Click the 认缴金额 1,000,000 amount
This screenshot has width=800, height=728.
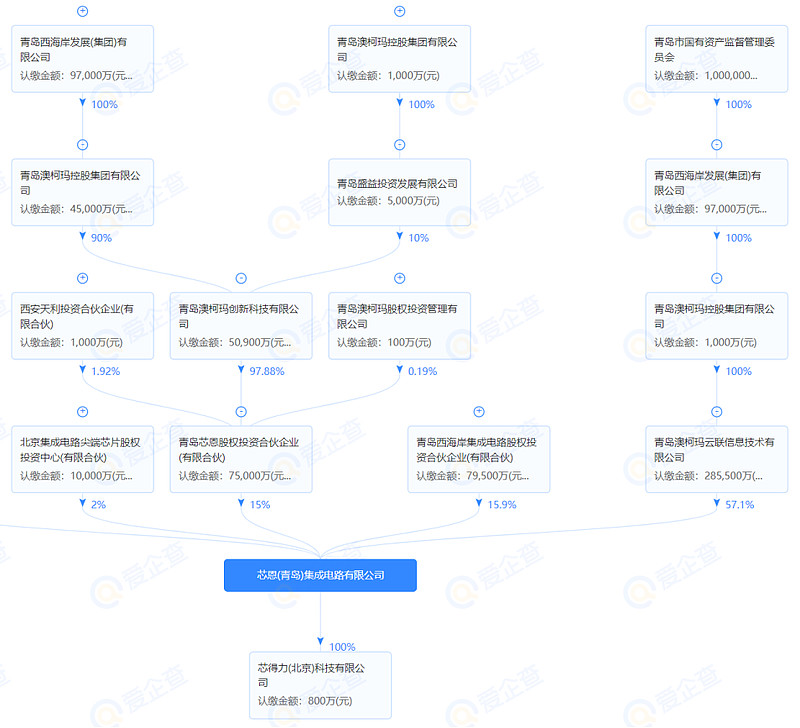coord(706,76)
